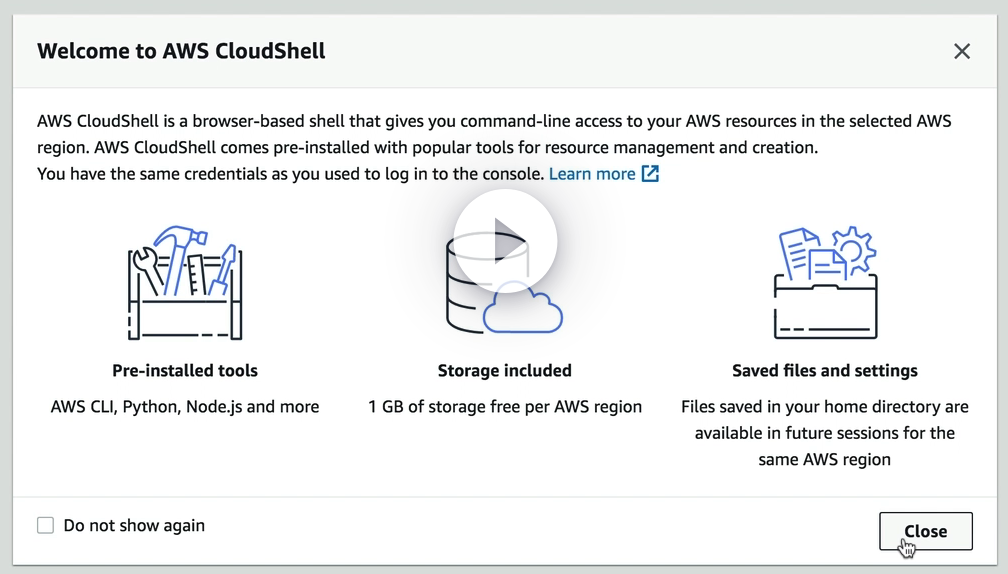1008x574 pixels.
Task: Click the AWS CLI, Python, Node.js text
Action: pyautogui.click(x=185, y=407)
